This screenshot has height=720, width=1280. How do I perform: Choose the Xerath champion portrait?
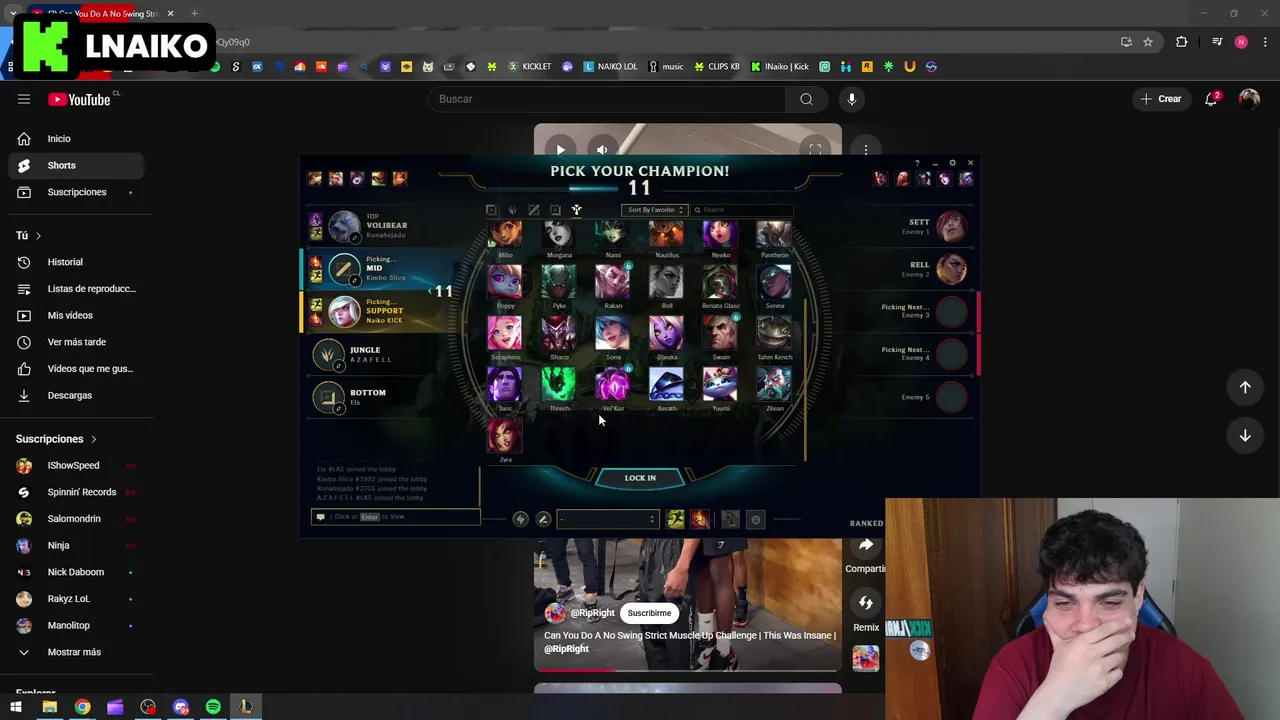point(667,384)
